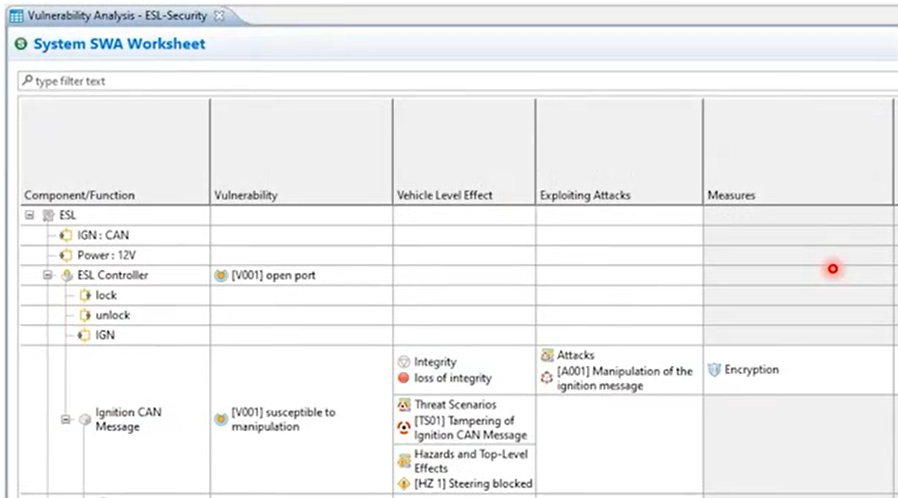
Task: Close the Vulnerability Analysis tab
Action: 219,16
